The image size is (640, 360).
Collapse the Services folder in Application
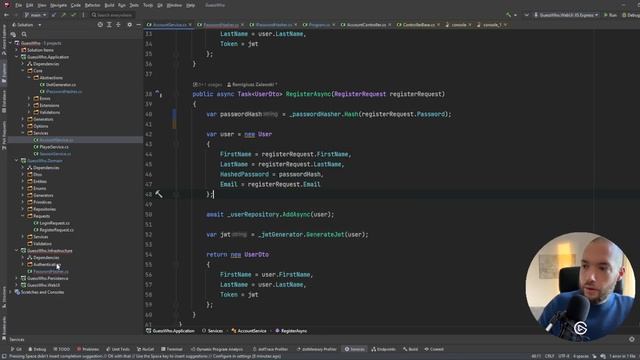pyautogui.click(x=23, y=133)
